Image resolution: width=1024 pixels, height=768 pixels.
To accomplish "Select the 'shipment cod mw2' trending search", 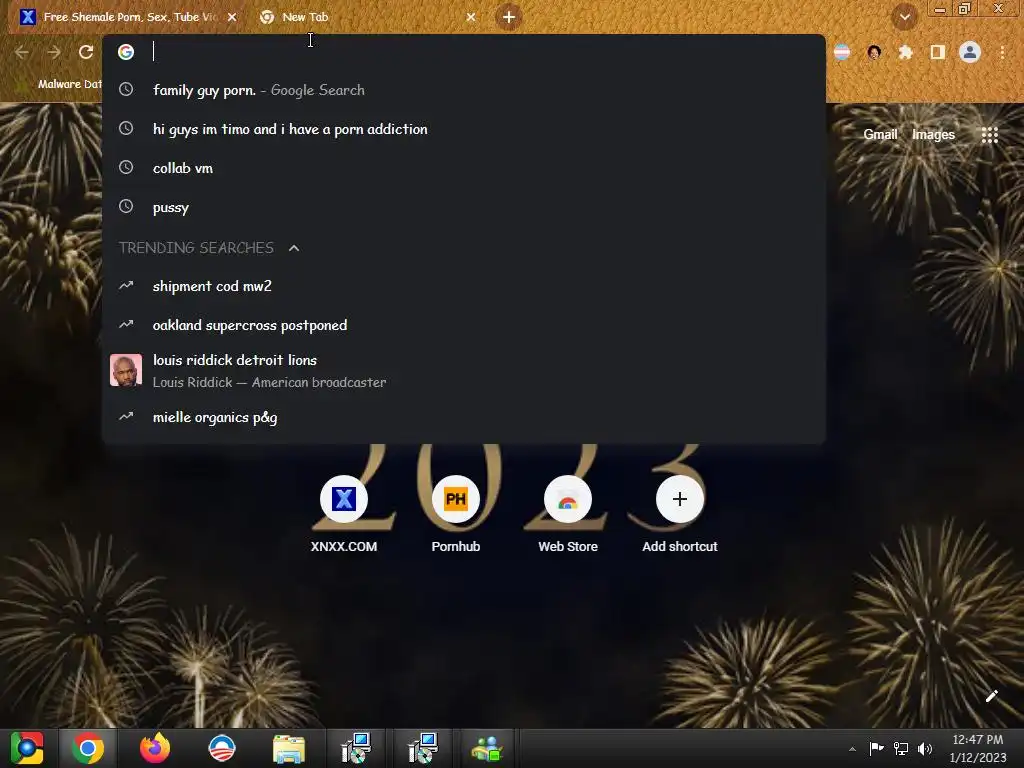I will pyautogui.click(x=464, y=286).
